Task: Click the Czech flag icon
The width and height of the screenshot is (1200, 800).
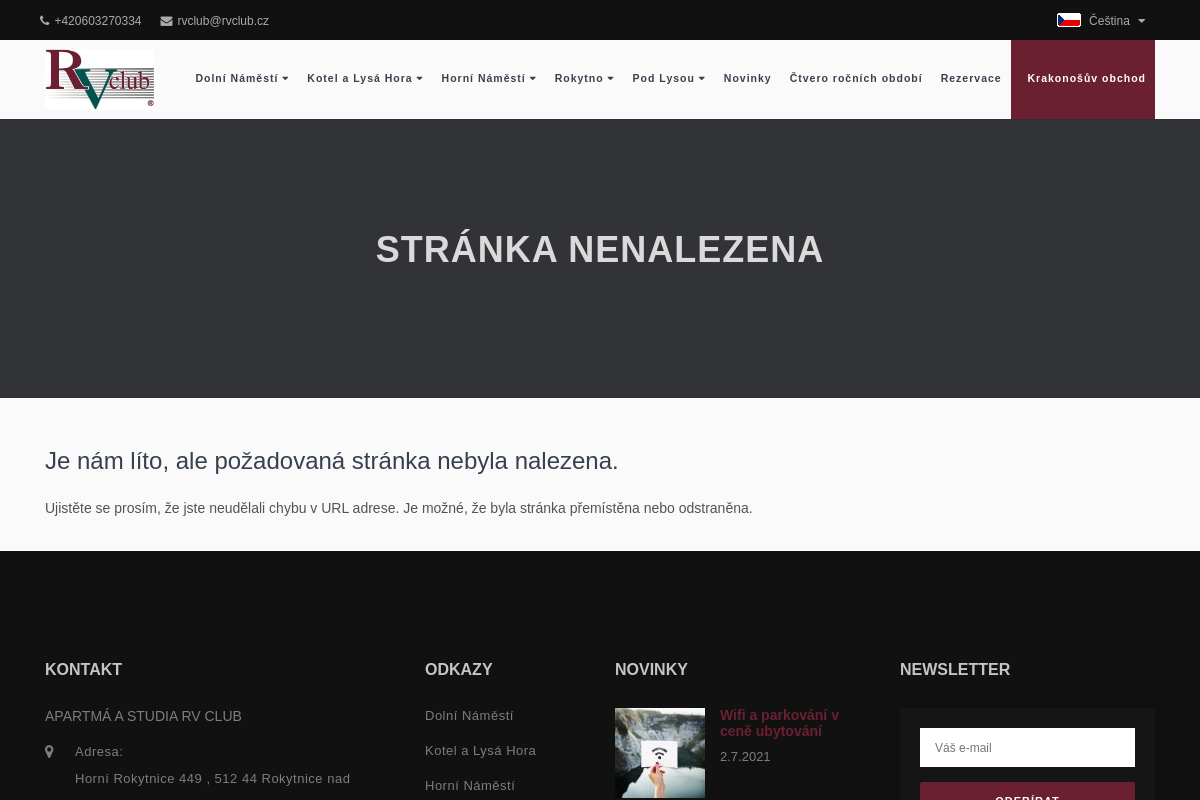Action: click(1069, 20)
